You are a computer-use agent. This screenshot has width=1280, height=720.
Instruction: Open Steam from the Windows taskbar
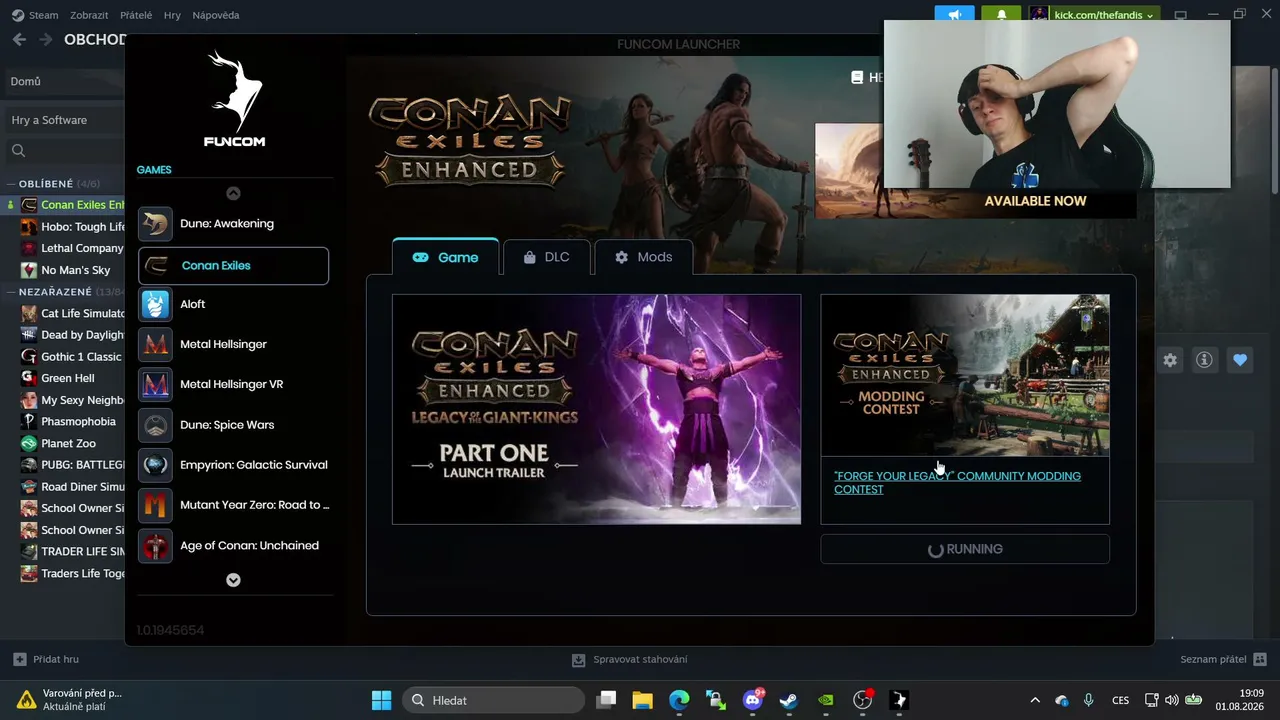click(x=789, y=700)
